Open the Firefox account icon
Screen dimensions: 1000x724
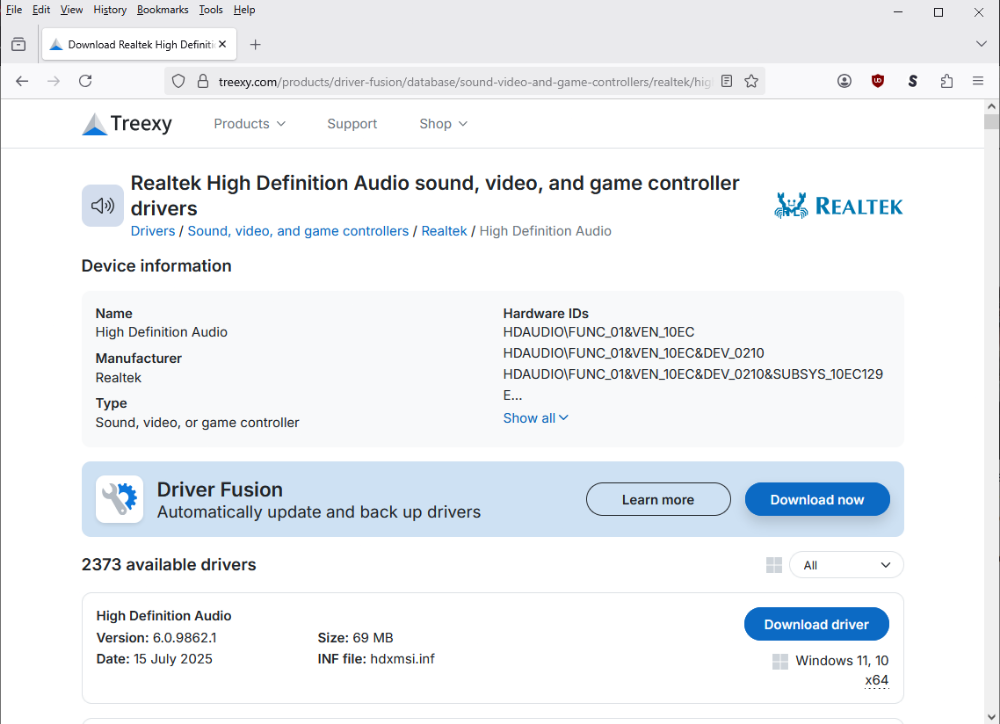click(x=845, y=81)
